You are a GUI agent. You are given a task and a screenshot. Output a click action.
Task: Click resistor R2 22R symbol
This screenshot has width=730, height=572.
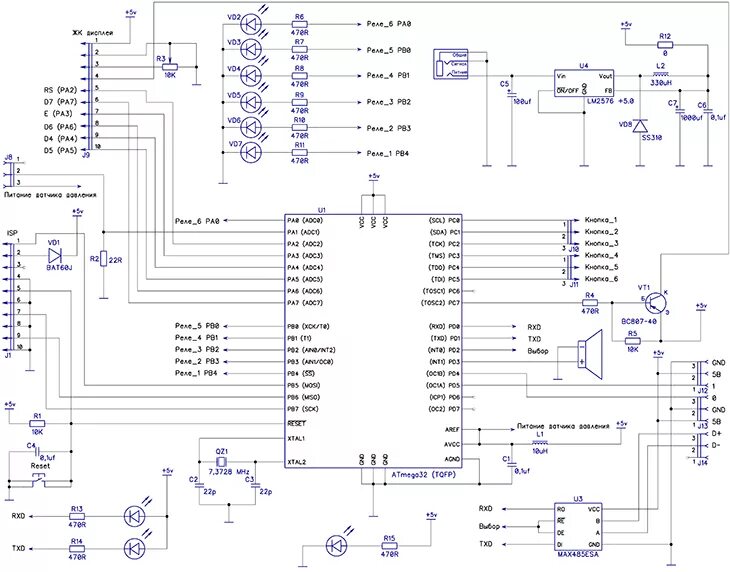click(x=104, y=259)
